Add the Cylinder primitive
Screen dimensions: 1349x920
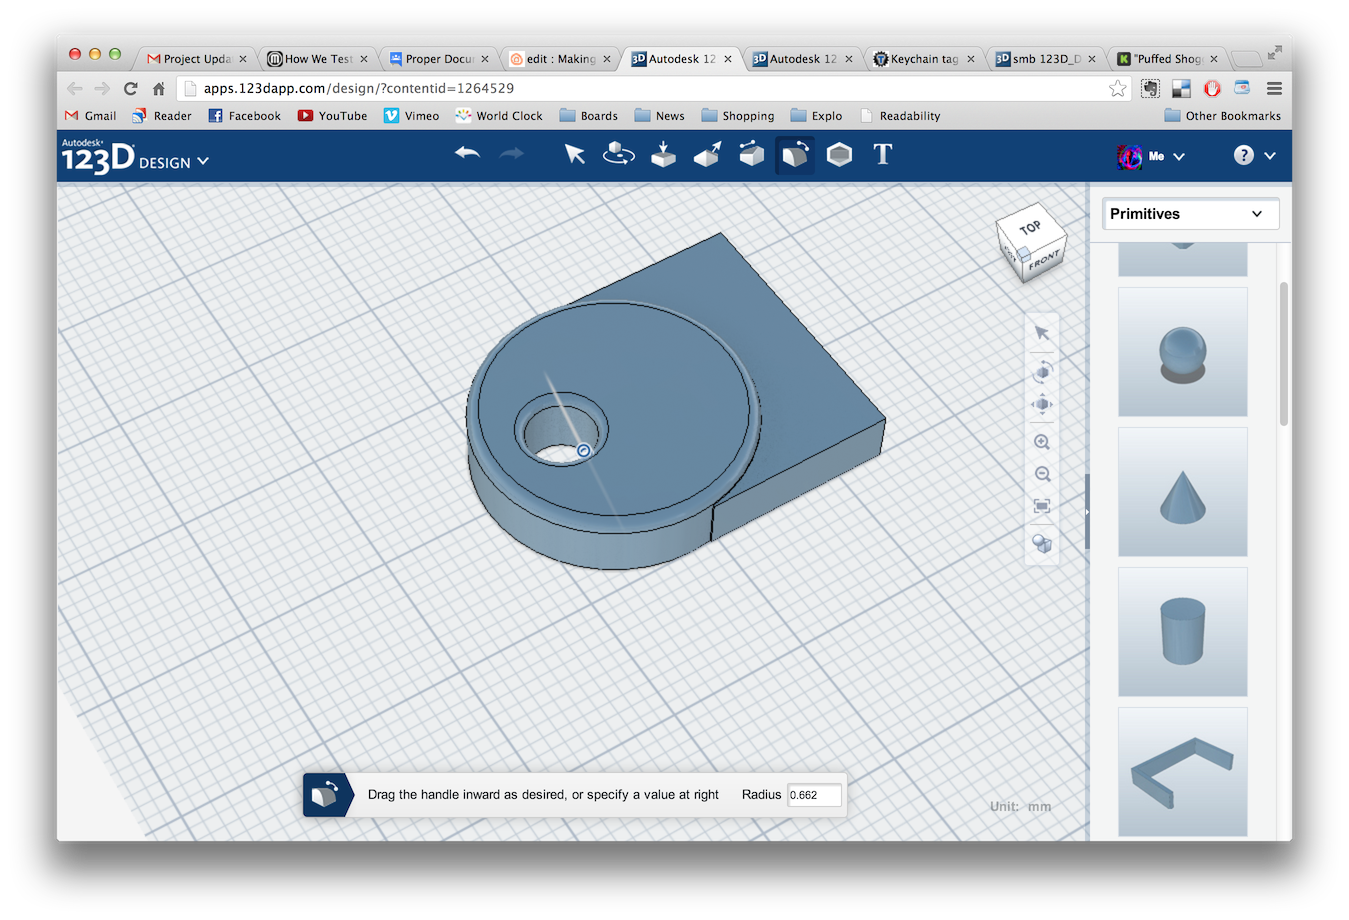[1183, 632]
